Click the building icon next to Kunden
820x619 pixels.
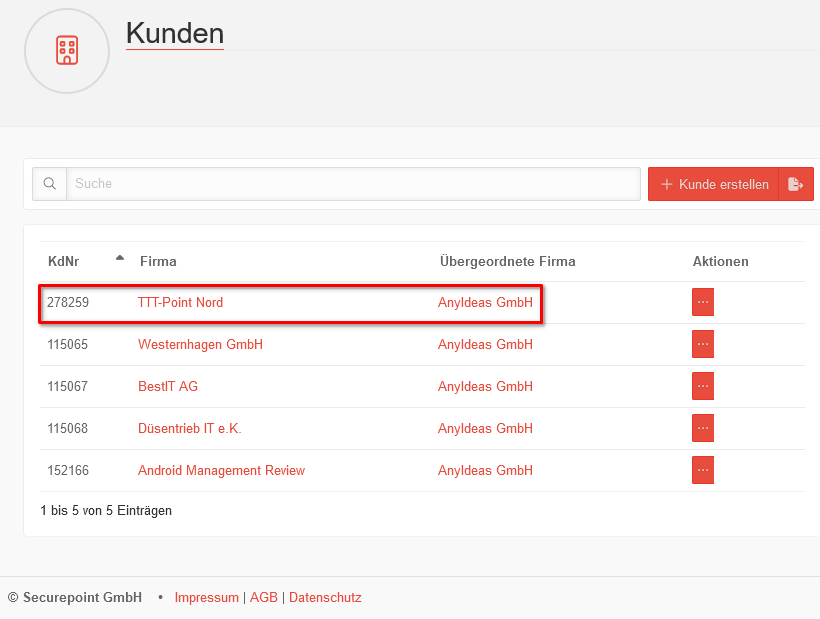(x=67, y=51)
